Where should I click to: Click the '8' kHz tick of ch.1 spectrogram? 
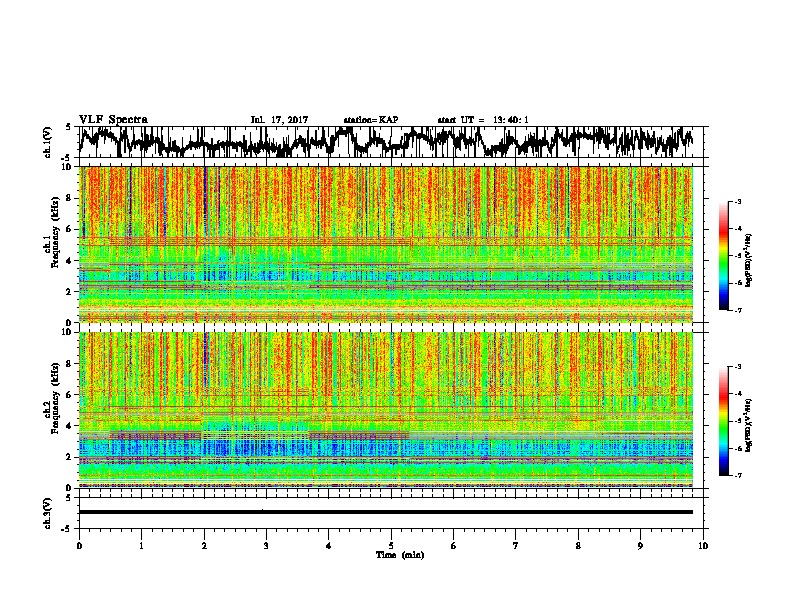70,198
